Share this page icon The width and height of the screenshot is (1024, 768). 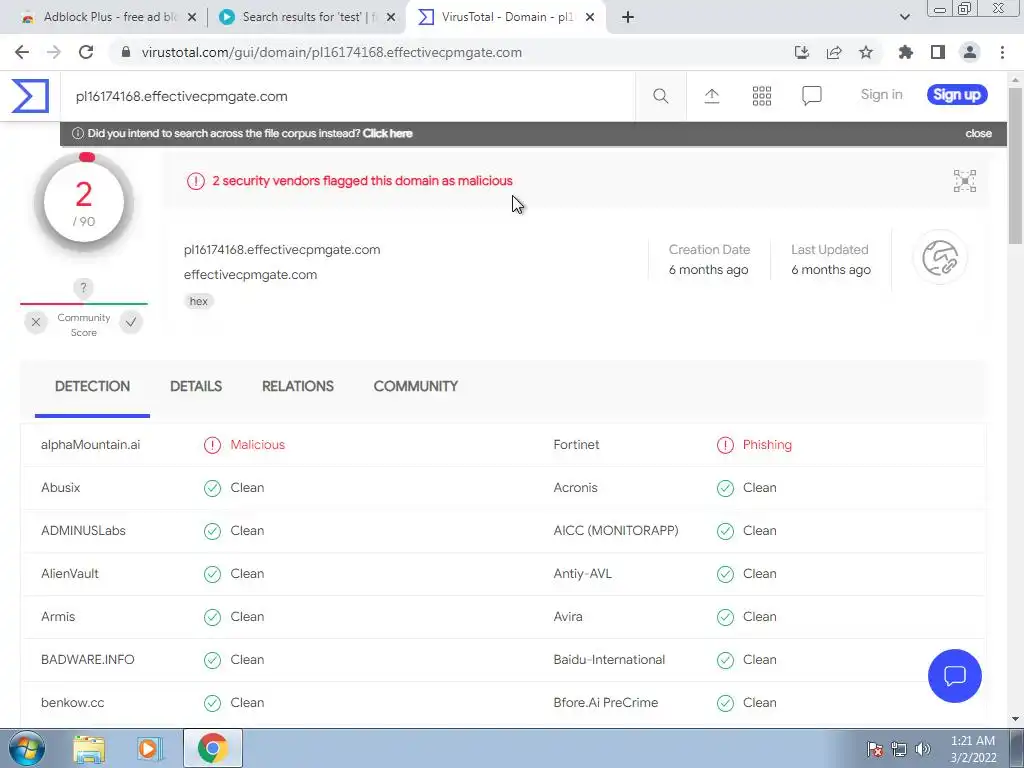click(x=834, y=52)
